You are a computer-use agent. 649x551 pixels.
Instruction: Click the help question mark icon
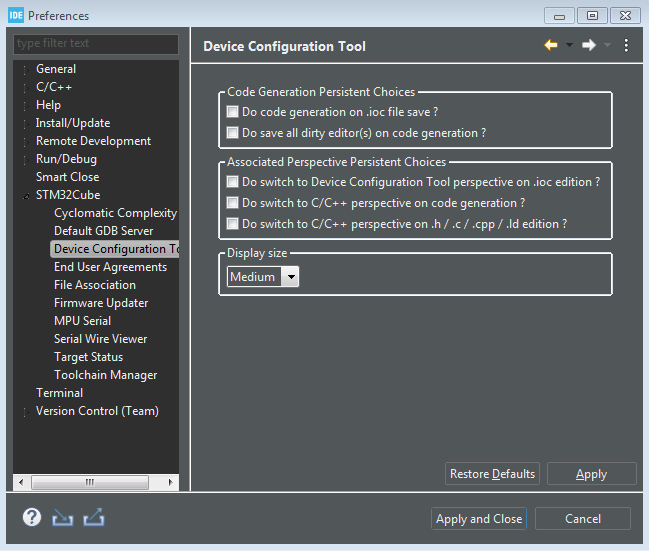[x=32, y=517]
